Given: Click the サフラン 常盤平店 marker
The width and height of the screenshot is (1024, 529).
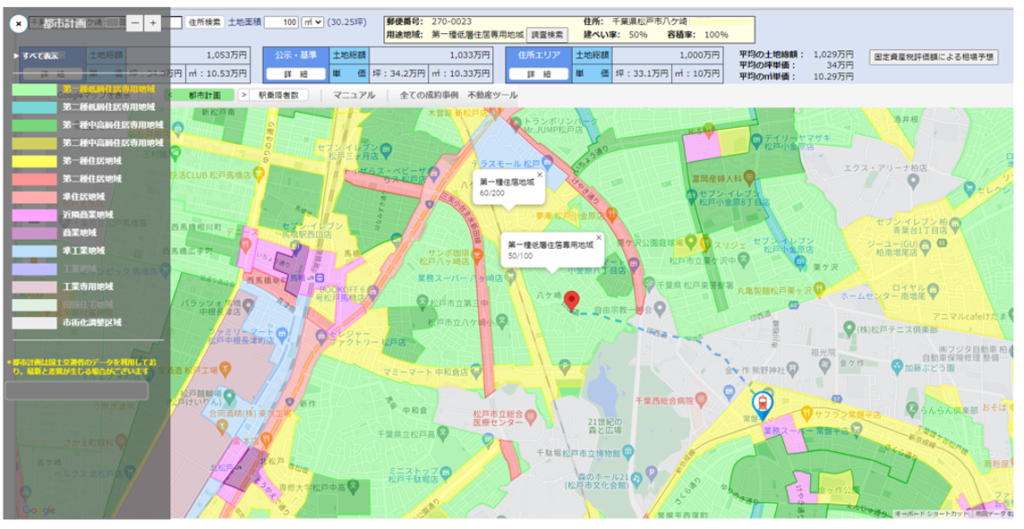Looking at the screenshot, I should click(806, 412).
